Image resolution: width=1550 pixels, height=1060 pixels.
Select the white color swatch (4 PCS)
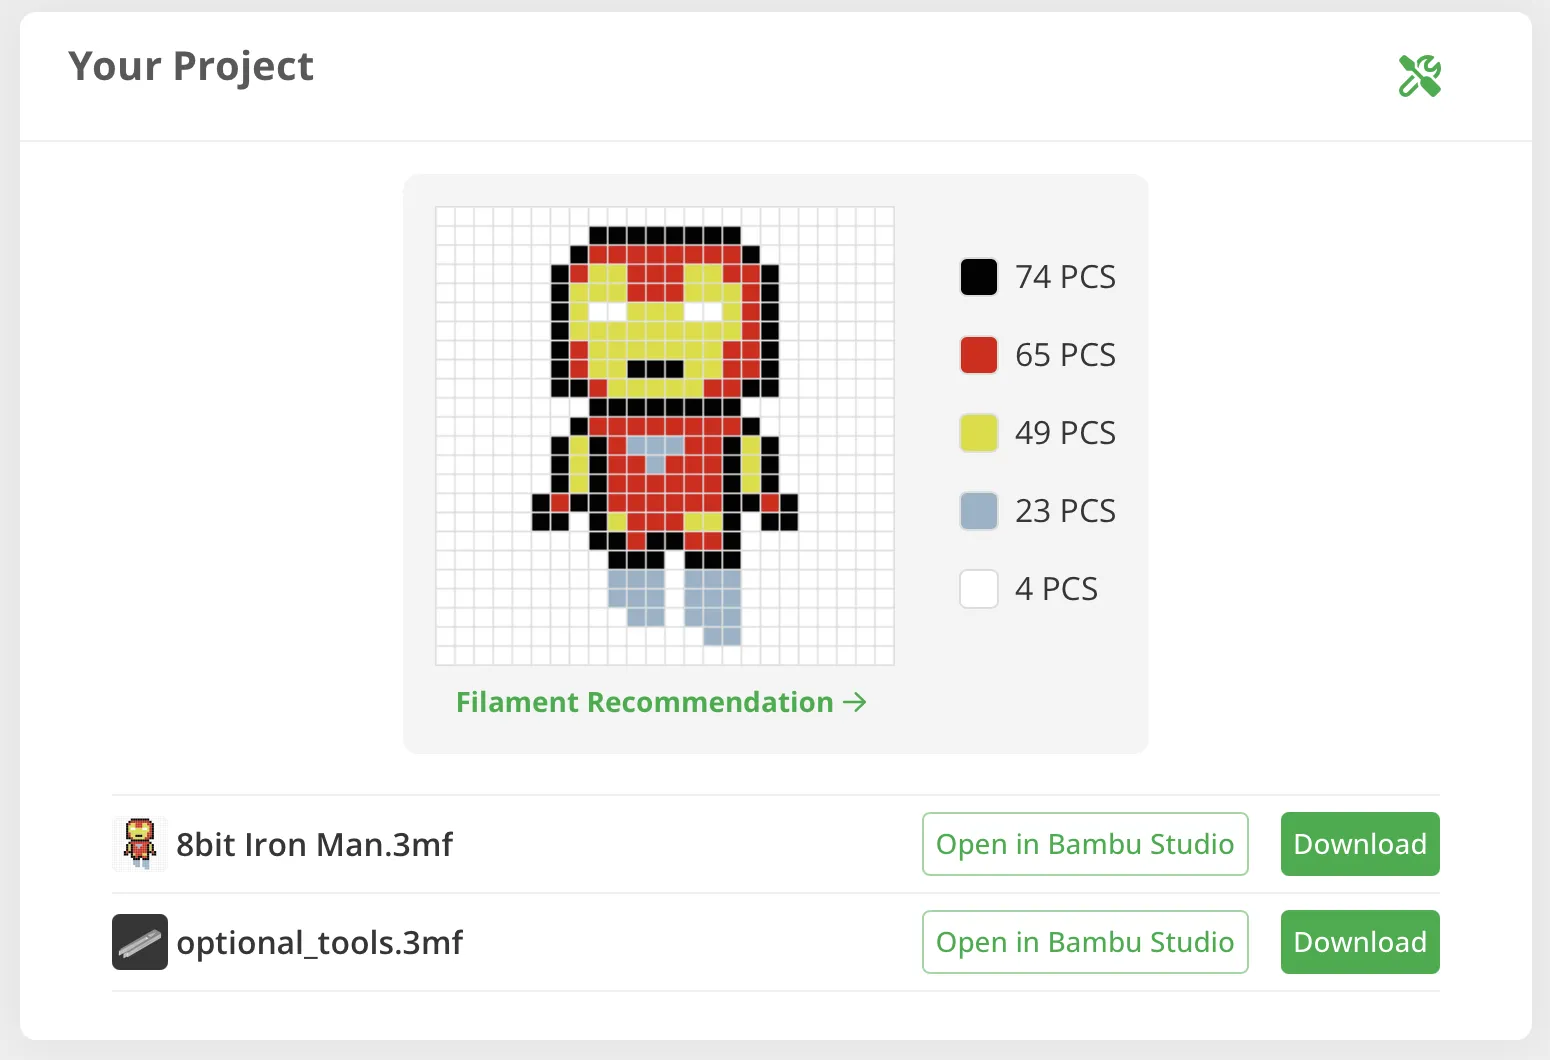click(979, 589)
